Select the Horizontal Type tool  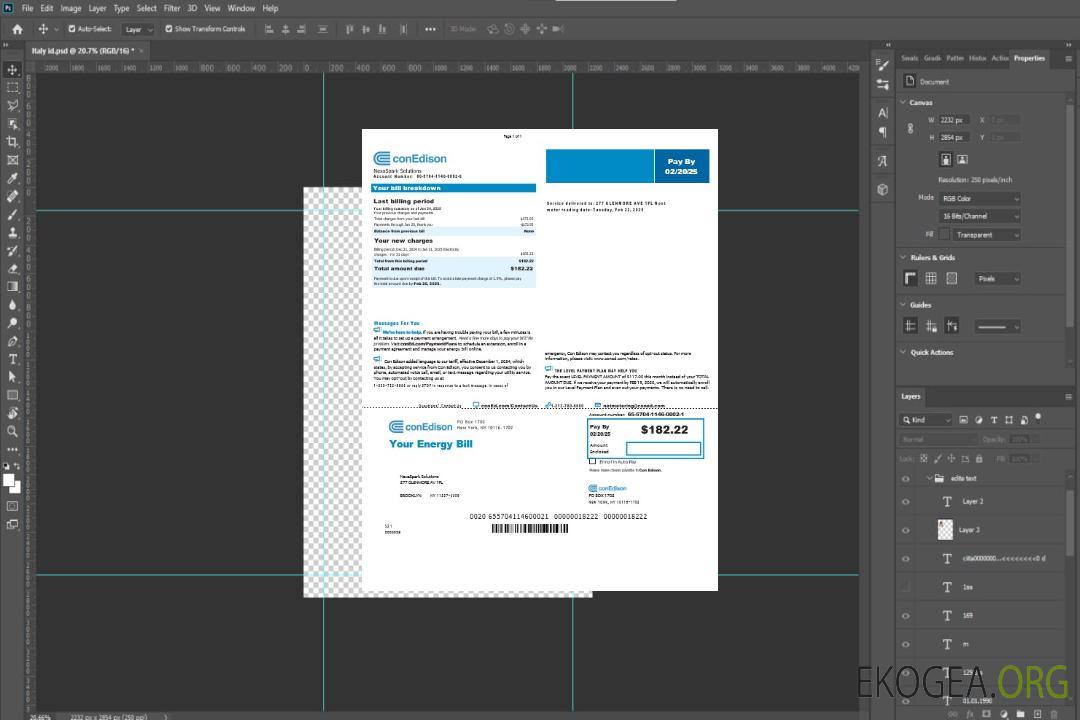pos(12,359)
